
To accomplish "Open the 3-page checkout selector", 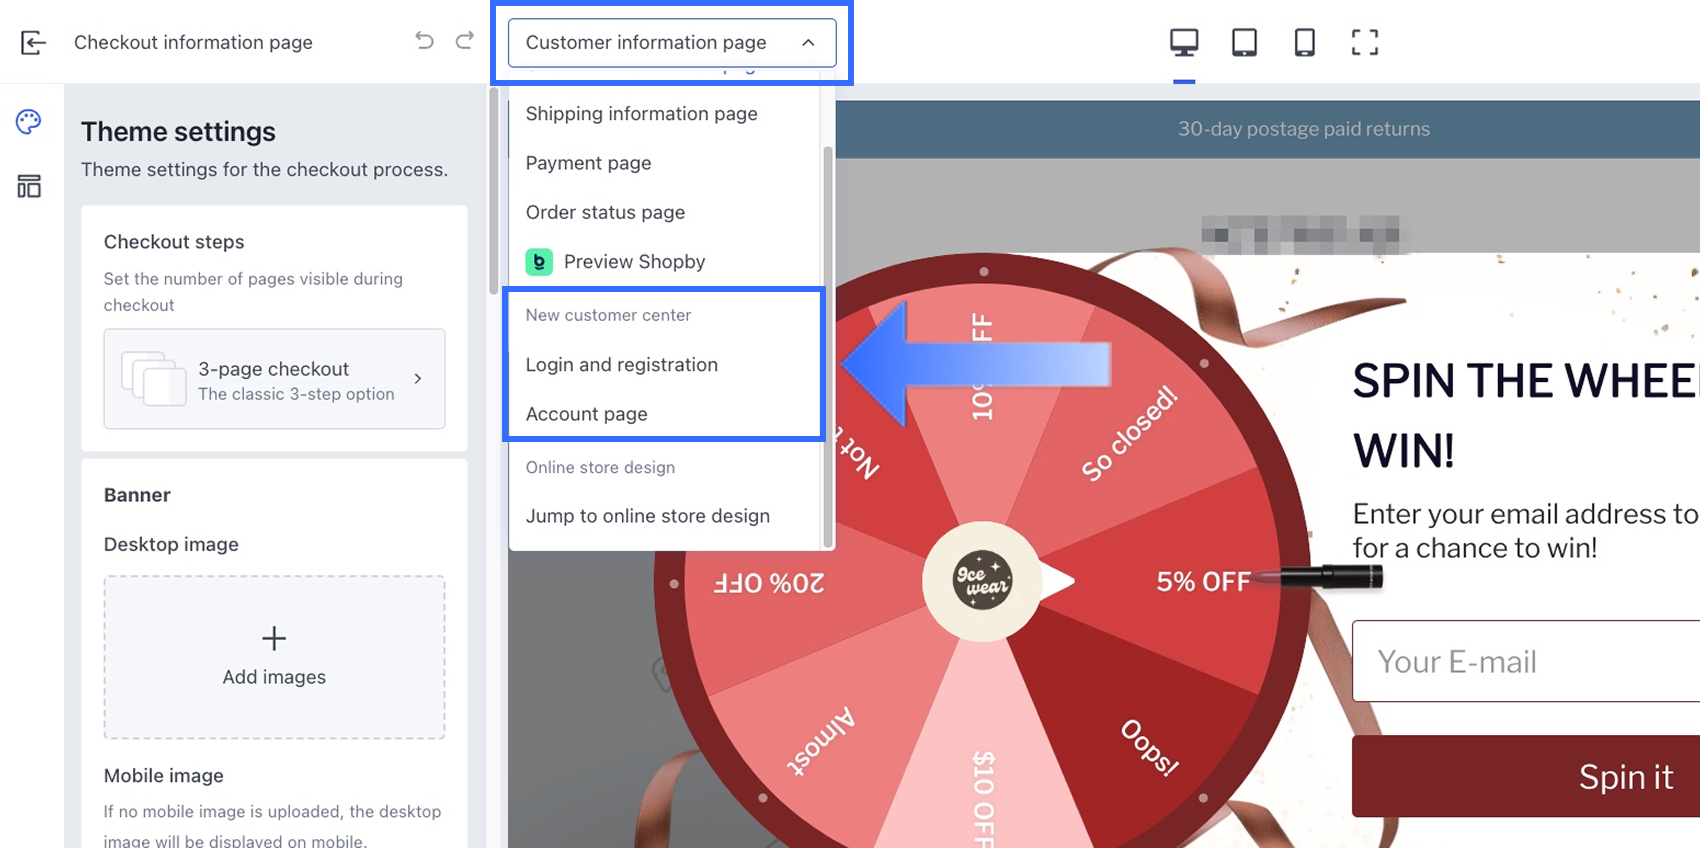I will pyautogui.click(x=274, y=379).
